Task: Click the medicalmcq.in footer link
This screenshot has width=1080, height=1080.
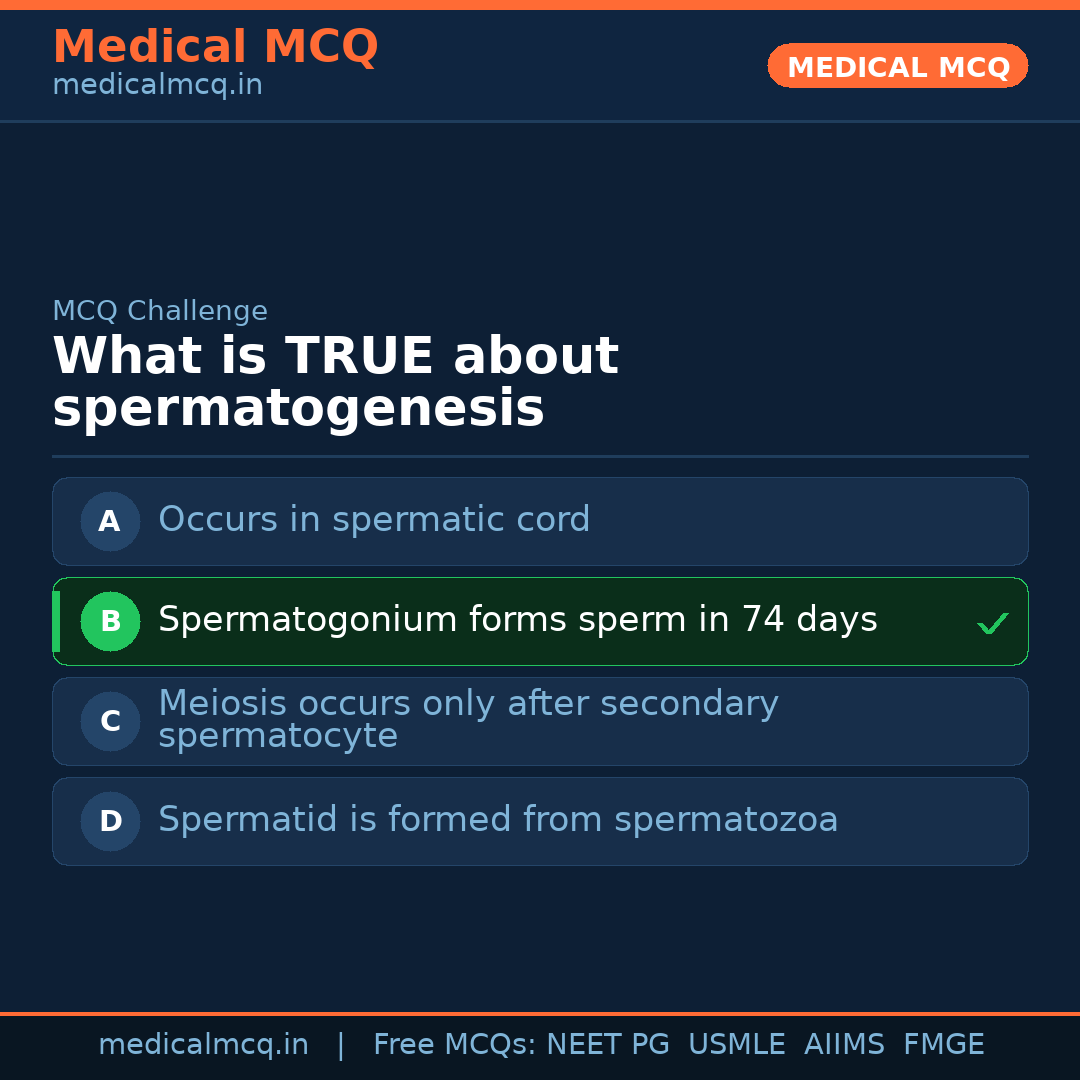Action: pyautogui.click(x=204, y=1043)
